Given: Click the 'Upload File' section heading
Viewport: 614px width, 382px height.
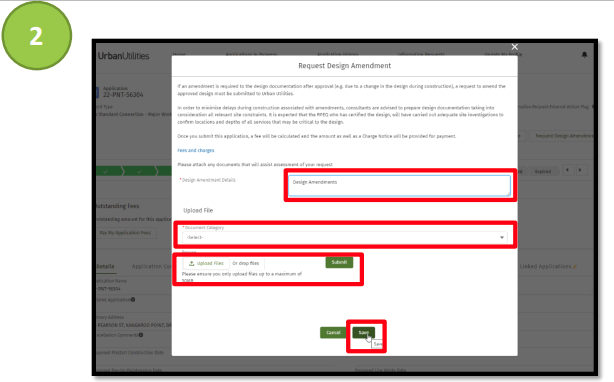Looking at the screenshot, I should coord(198,211).
